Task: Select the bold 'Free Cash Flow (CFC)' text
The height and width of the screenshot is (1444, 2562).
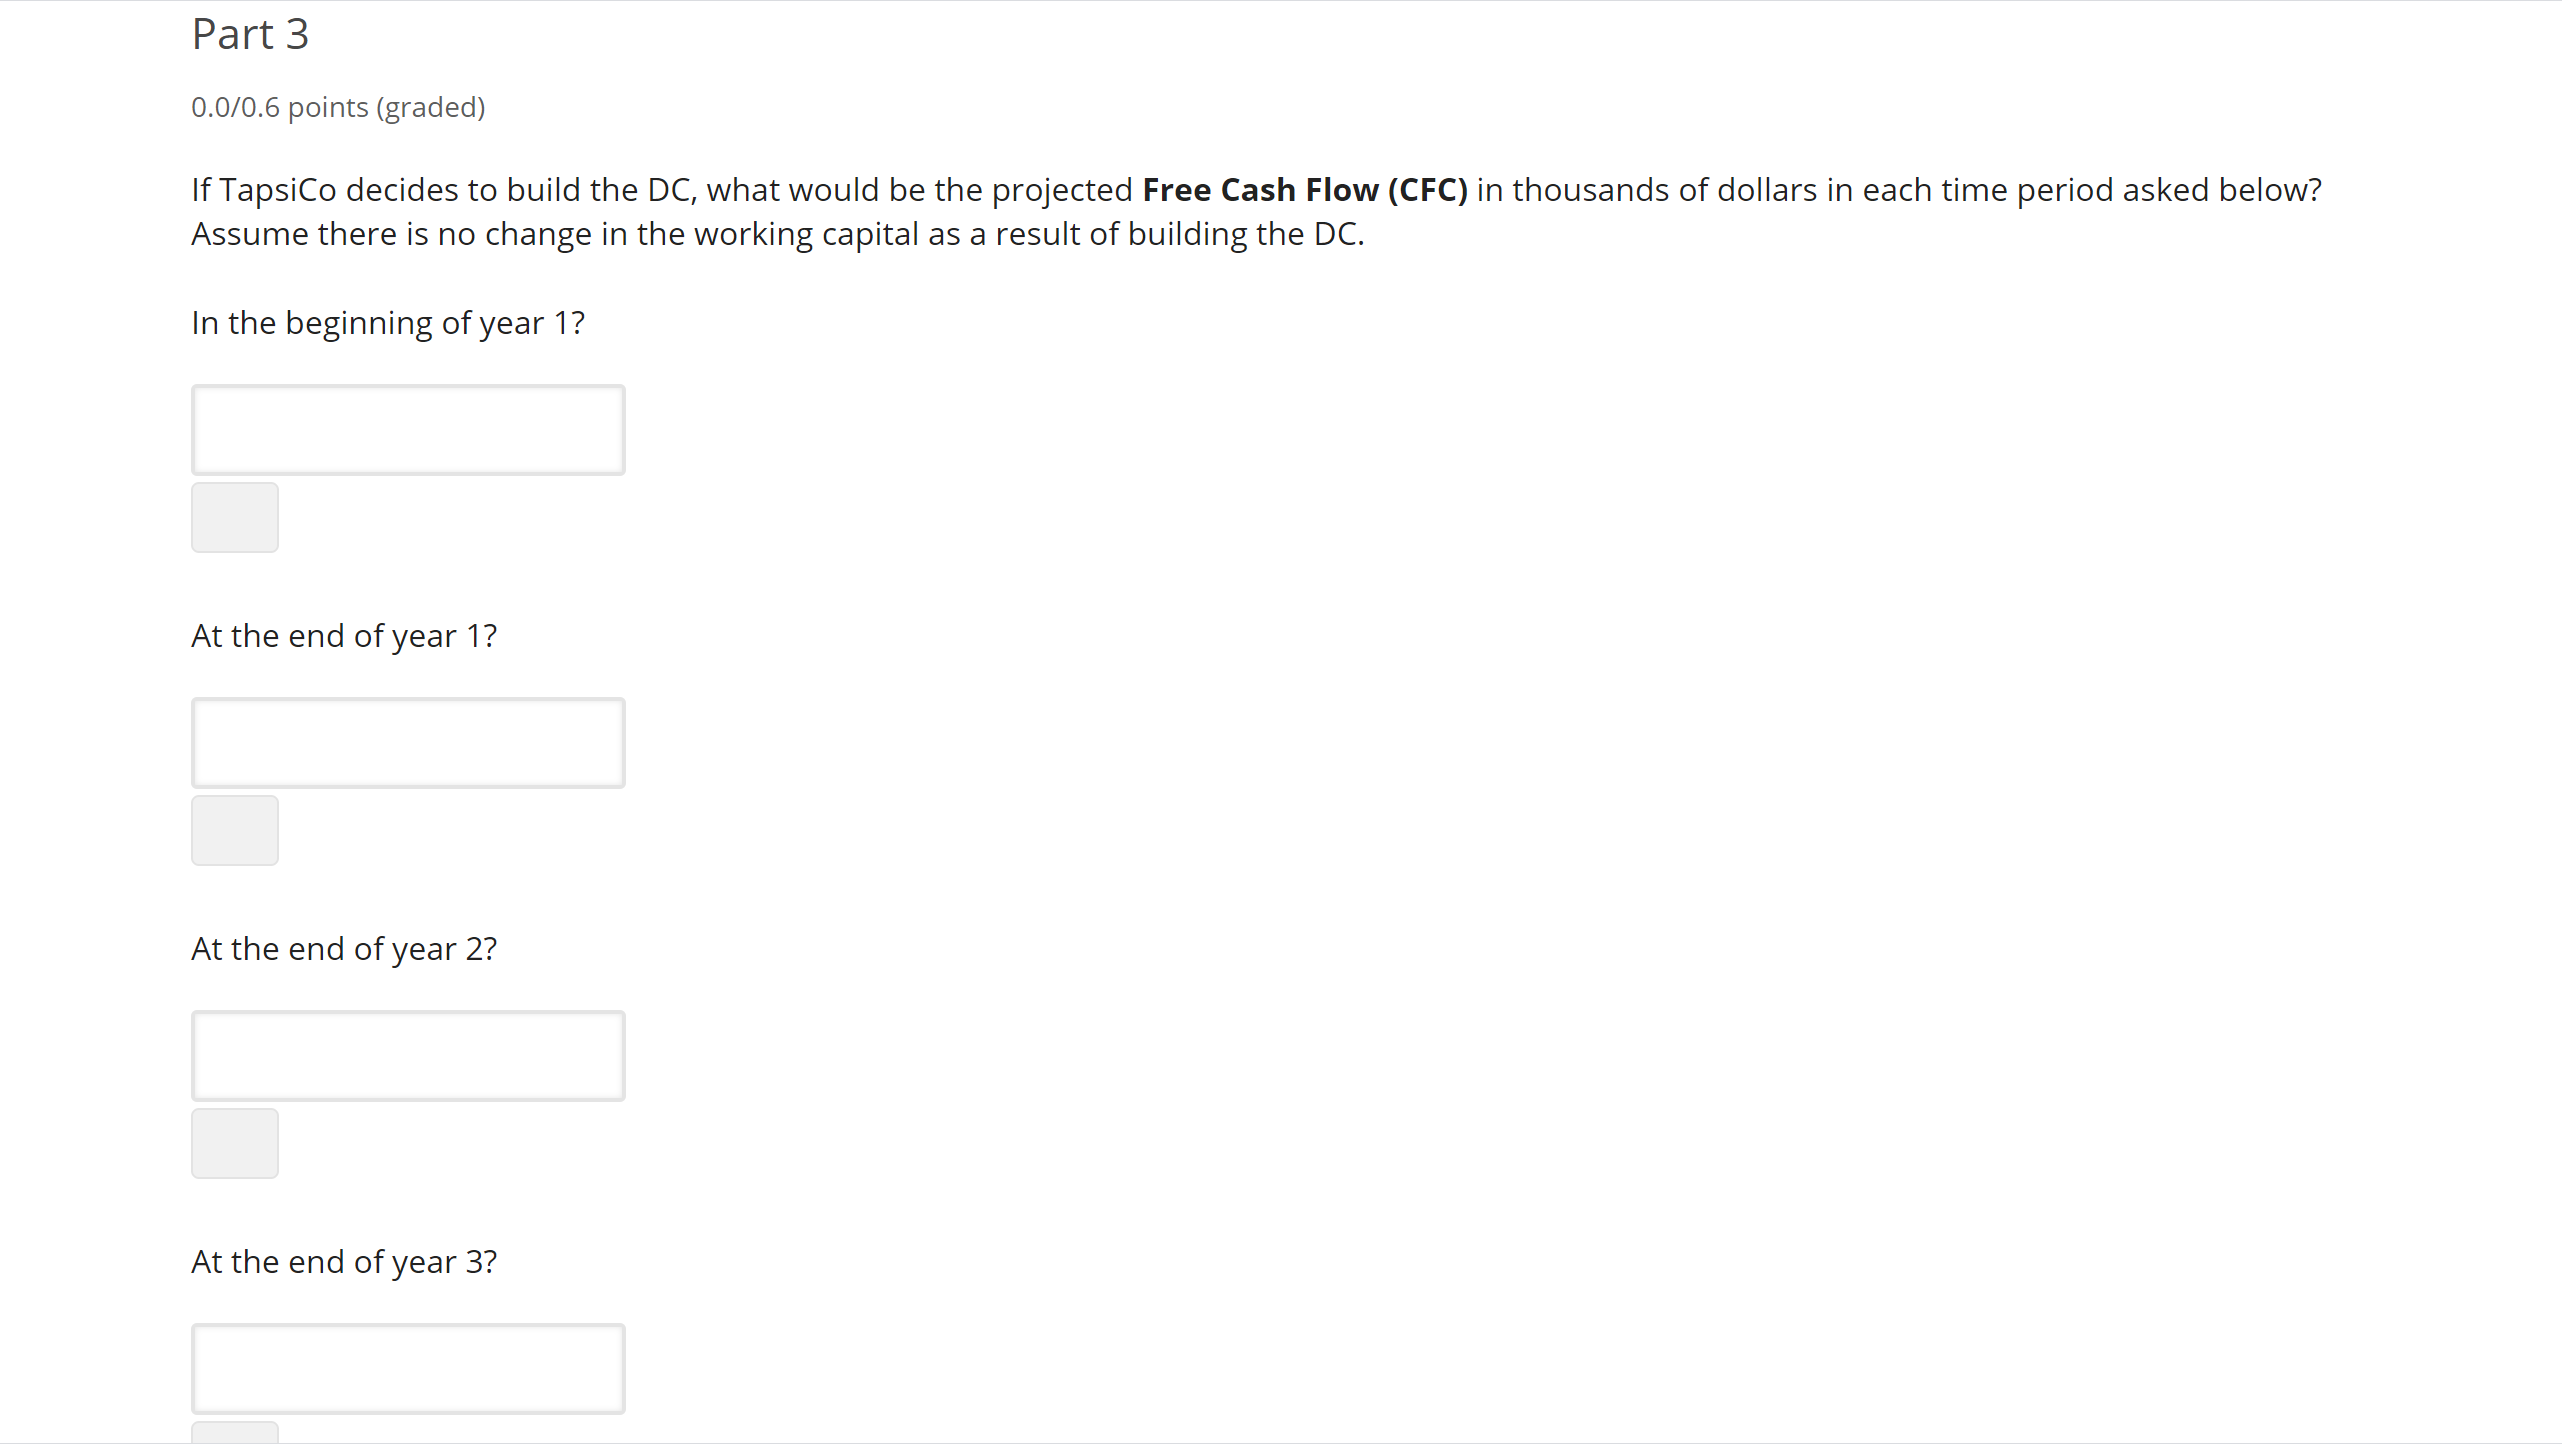Action: click(1304, 189)
